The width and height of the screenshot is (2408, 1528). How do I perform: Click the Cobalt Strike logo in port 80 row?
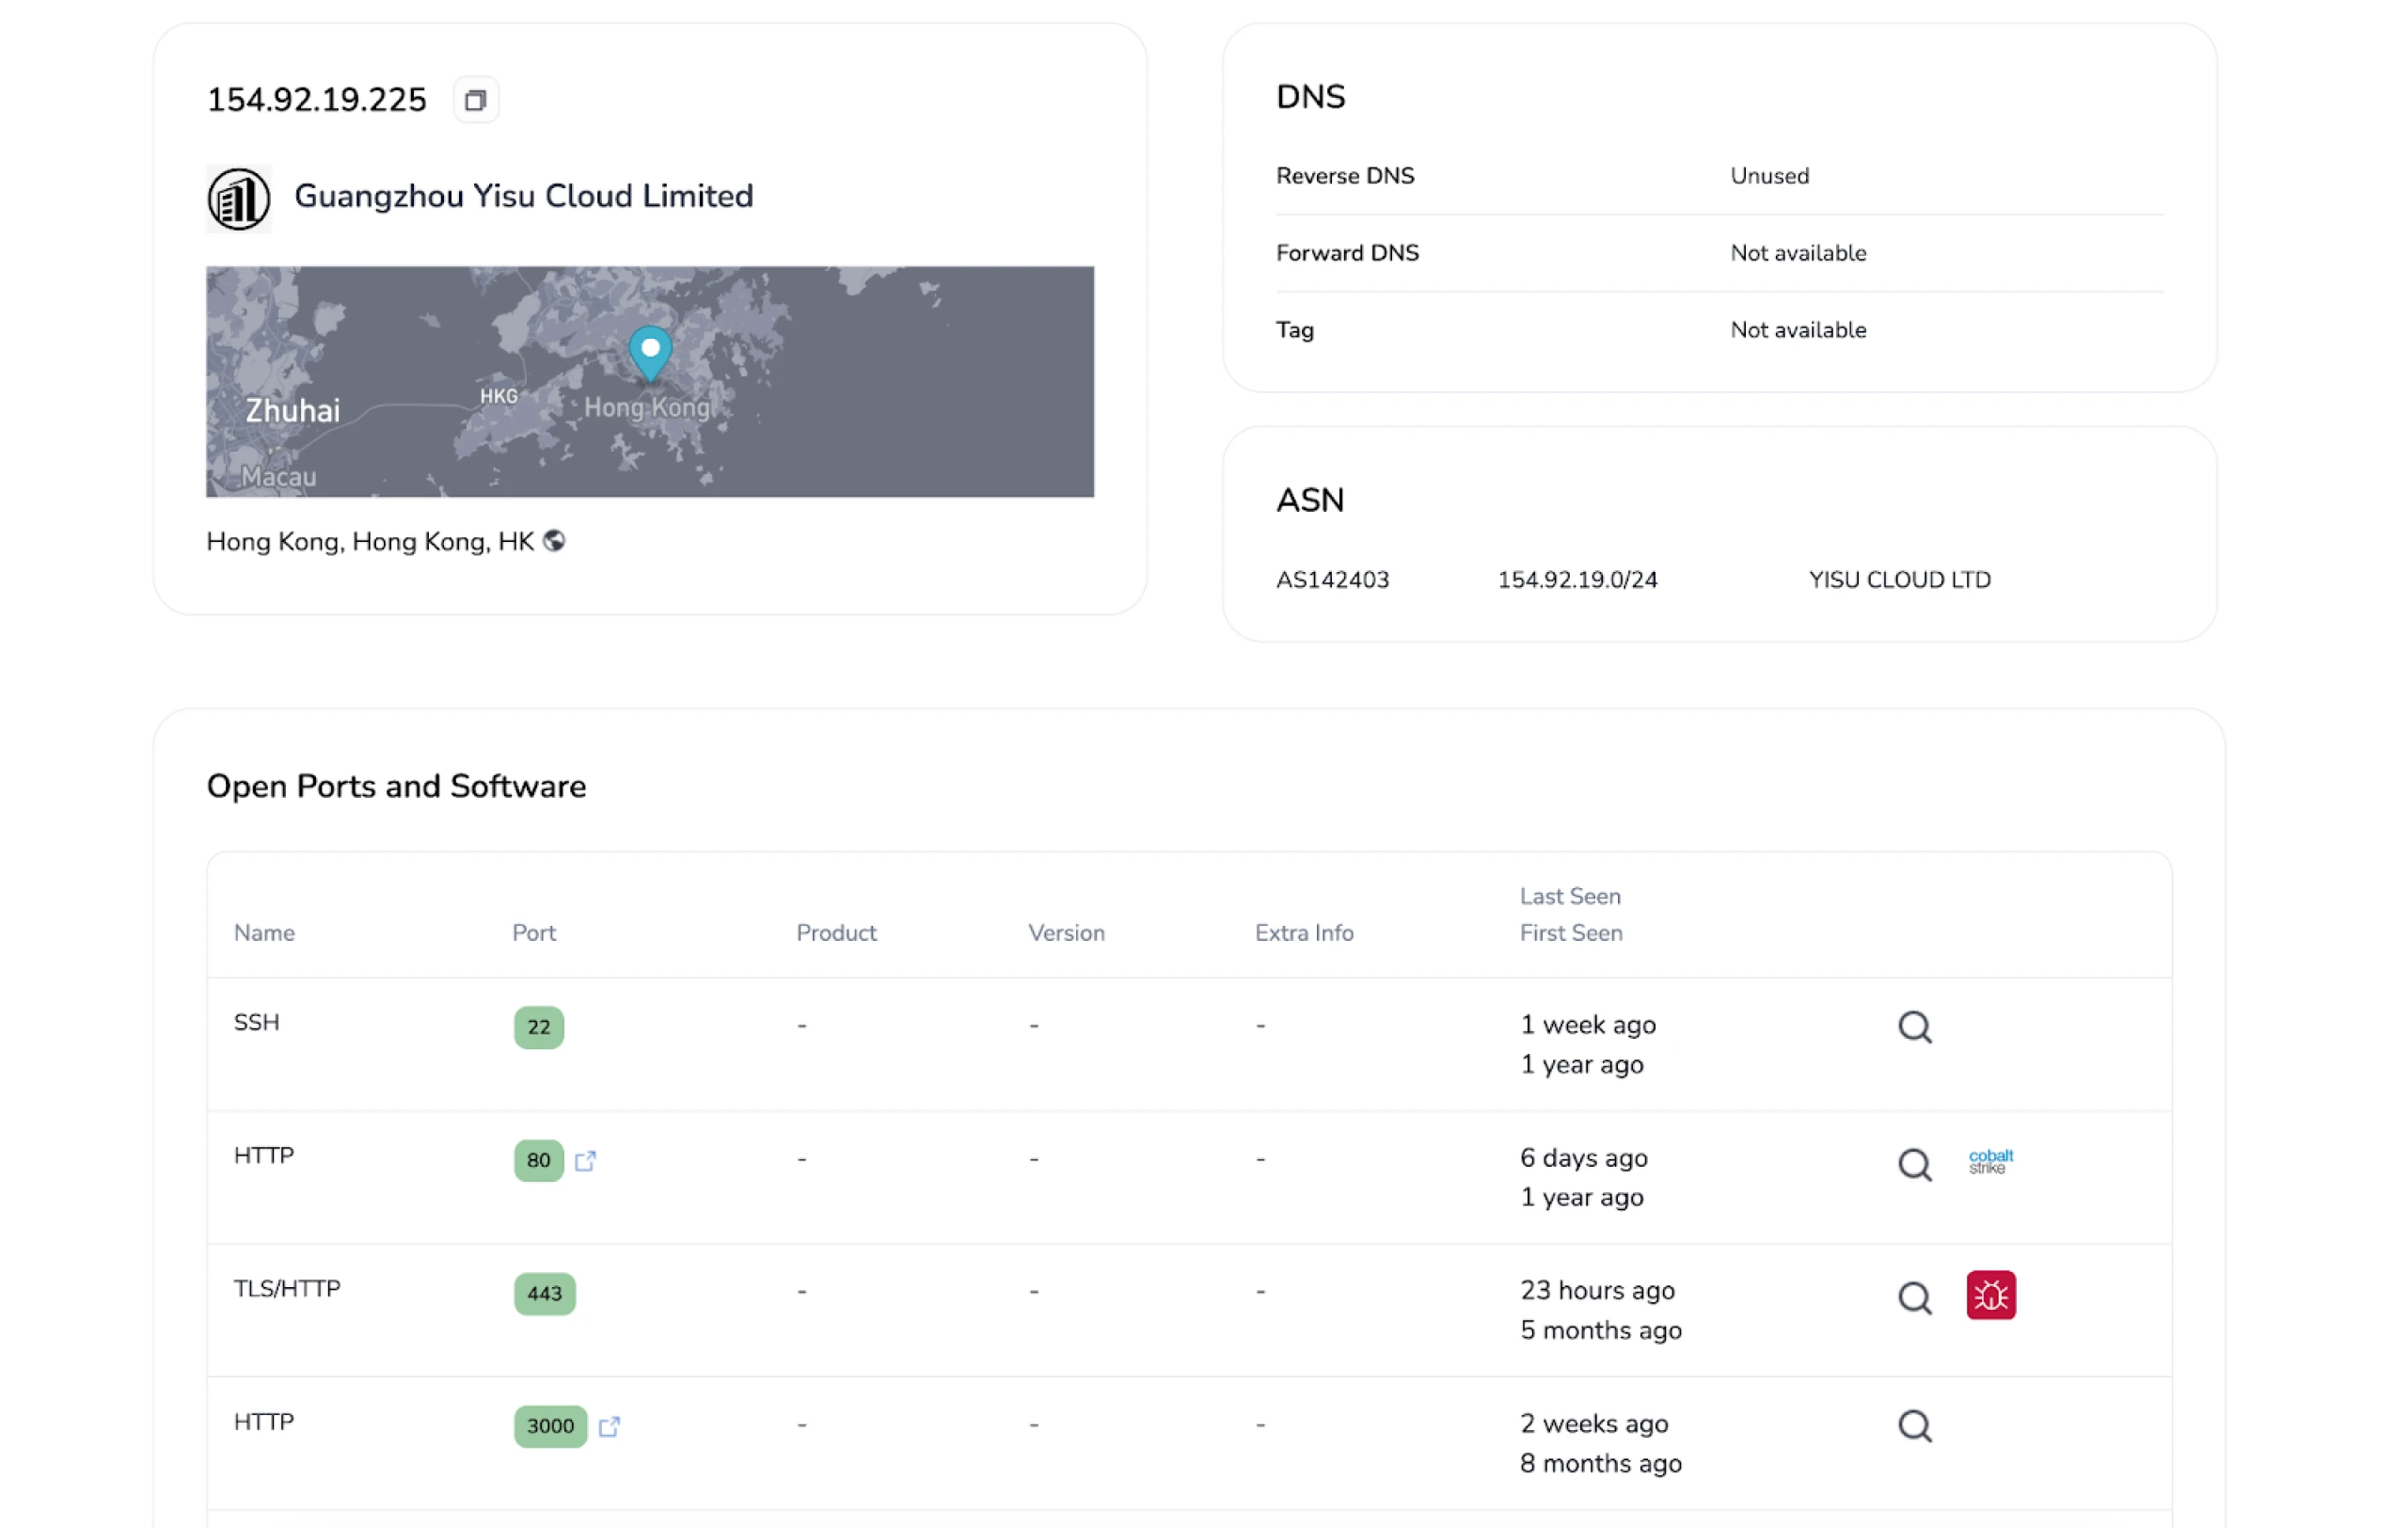(1990, 1160)
